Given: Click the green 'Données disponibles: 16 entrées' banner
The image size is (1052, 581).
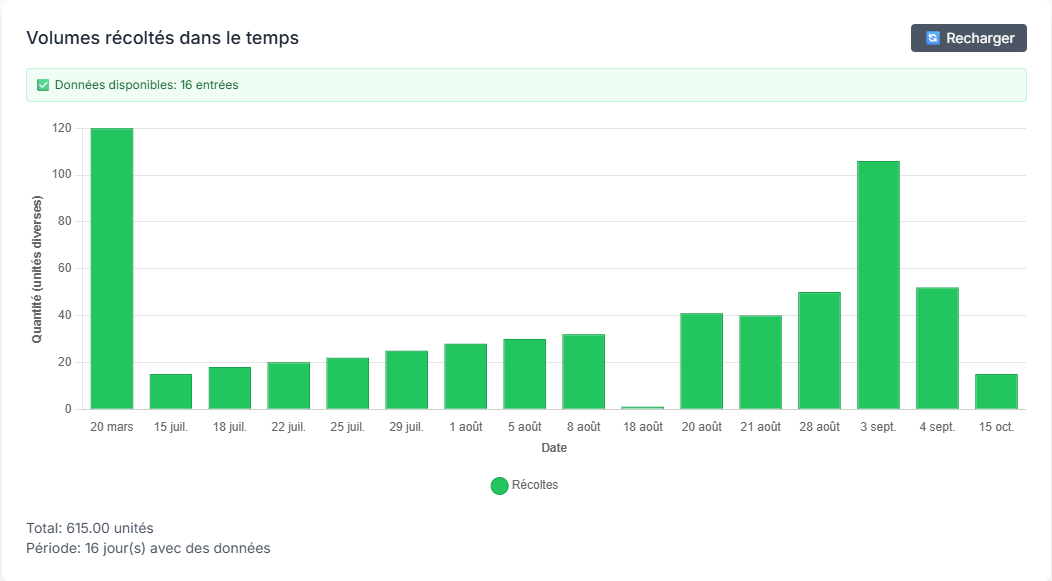Looking at the screenshot, I should coord(527,86).
